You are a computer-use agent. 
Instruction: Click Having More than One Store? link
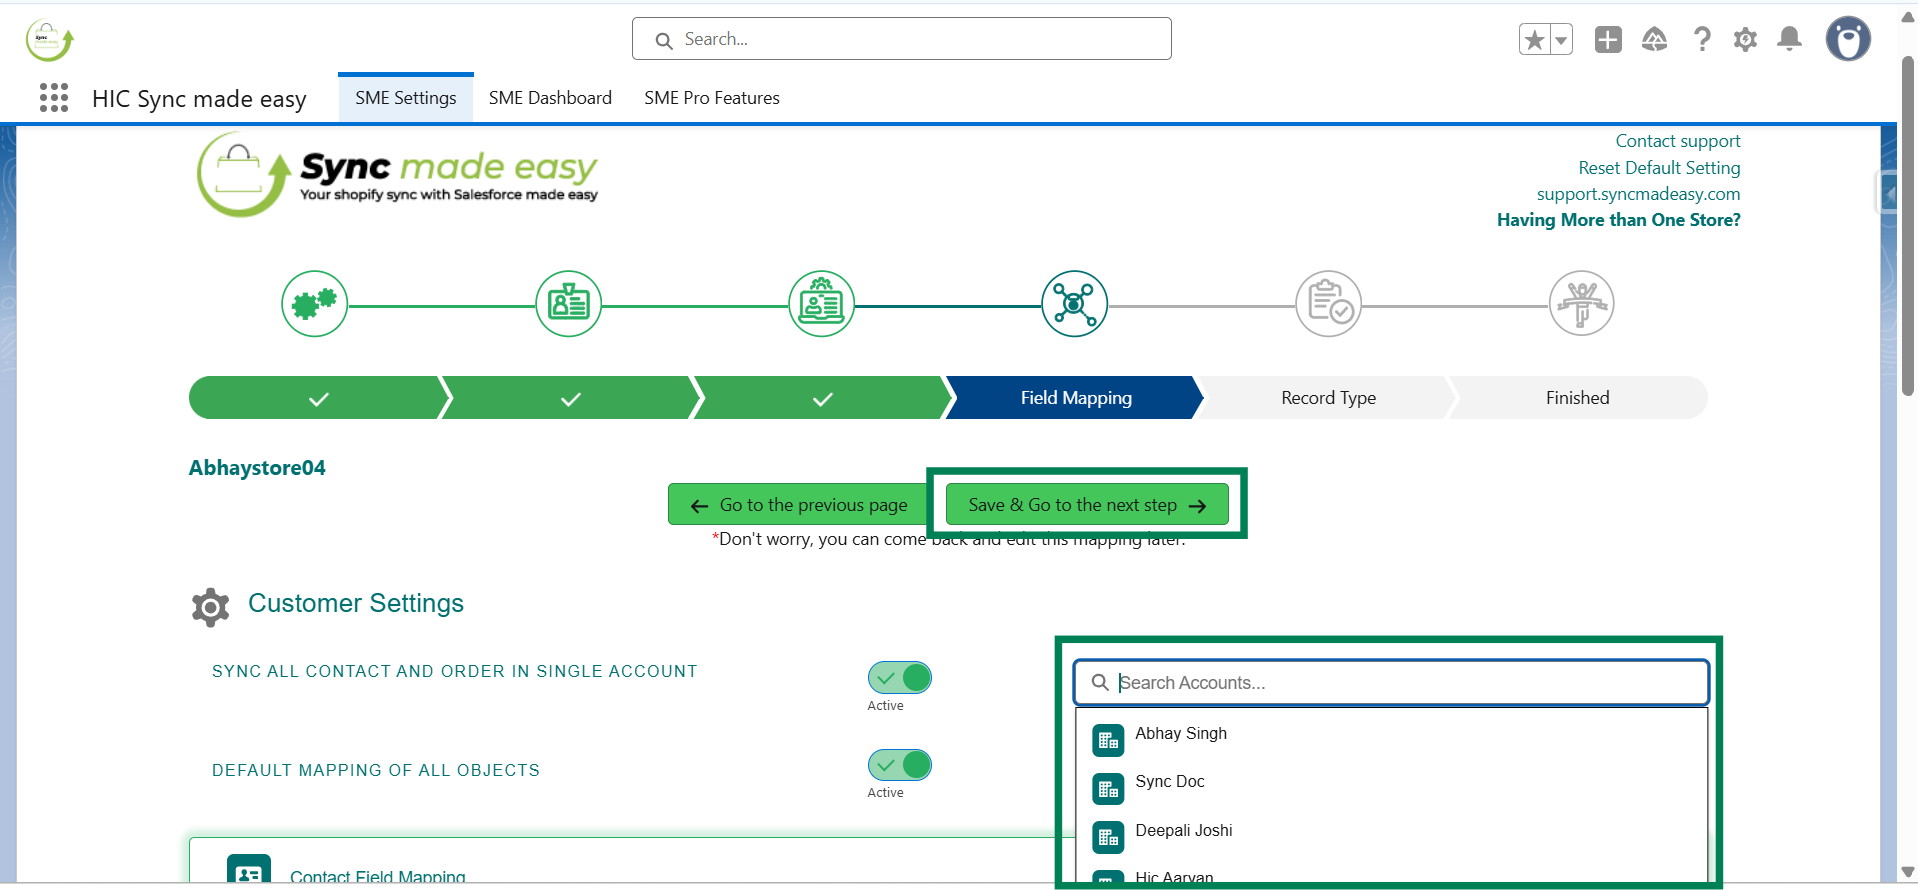[1618, 220]
